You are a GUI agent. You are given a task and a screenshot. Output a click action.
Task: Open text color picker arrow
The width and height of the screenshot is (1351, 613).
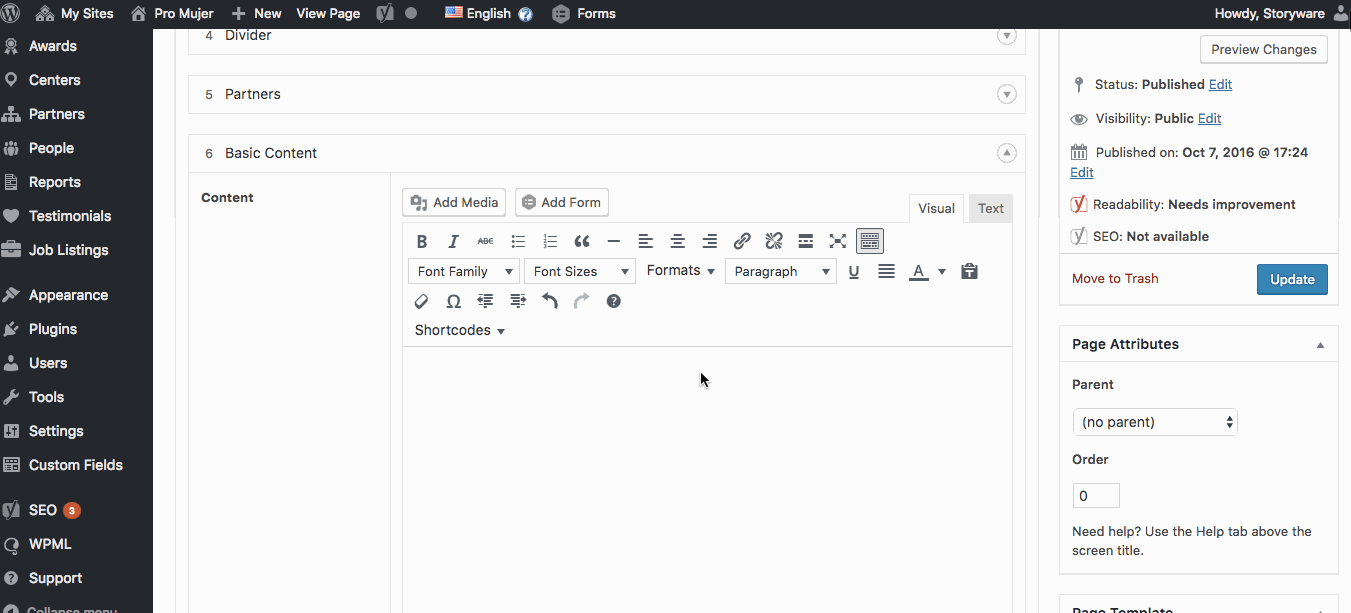click(942, 271)
